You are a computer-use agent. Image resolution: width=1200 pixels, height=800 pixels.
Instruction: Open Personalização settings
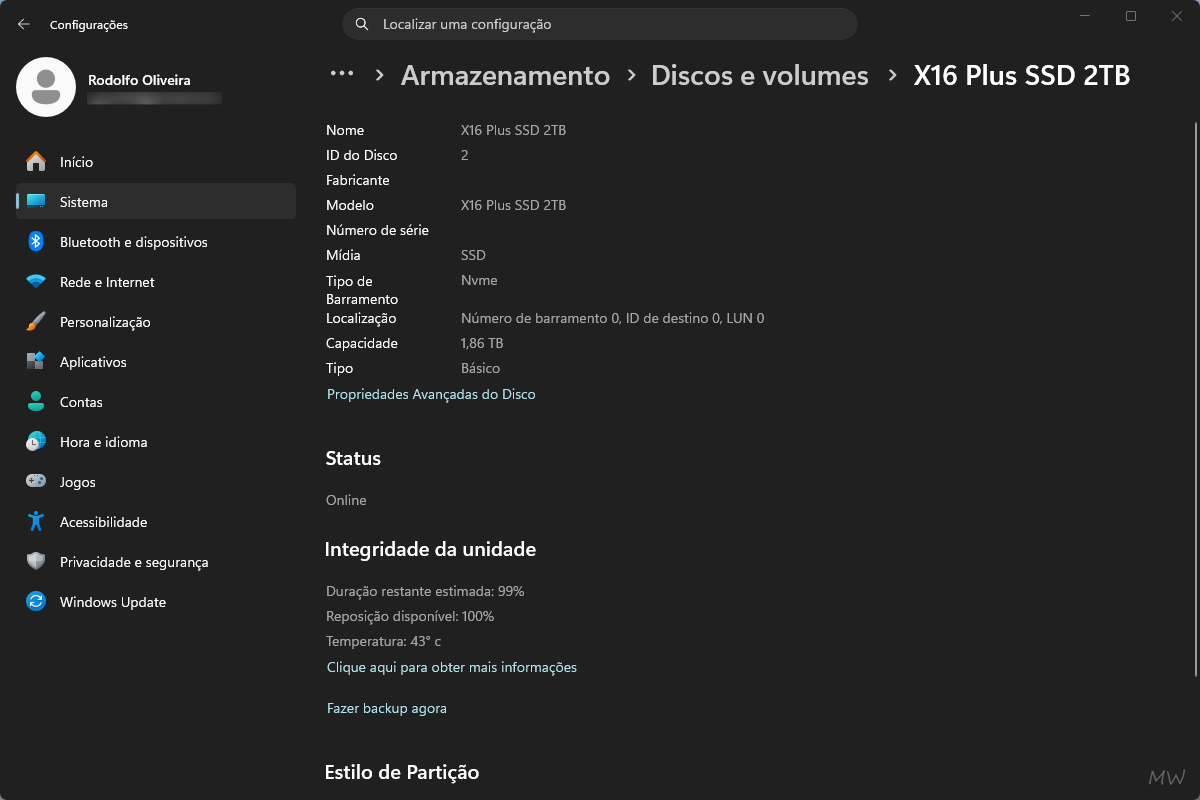(156, 322)
